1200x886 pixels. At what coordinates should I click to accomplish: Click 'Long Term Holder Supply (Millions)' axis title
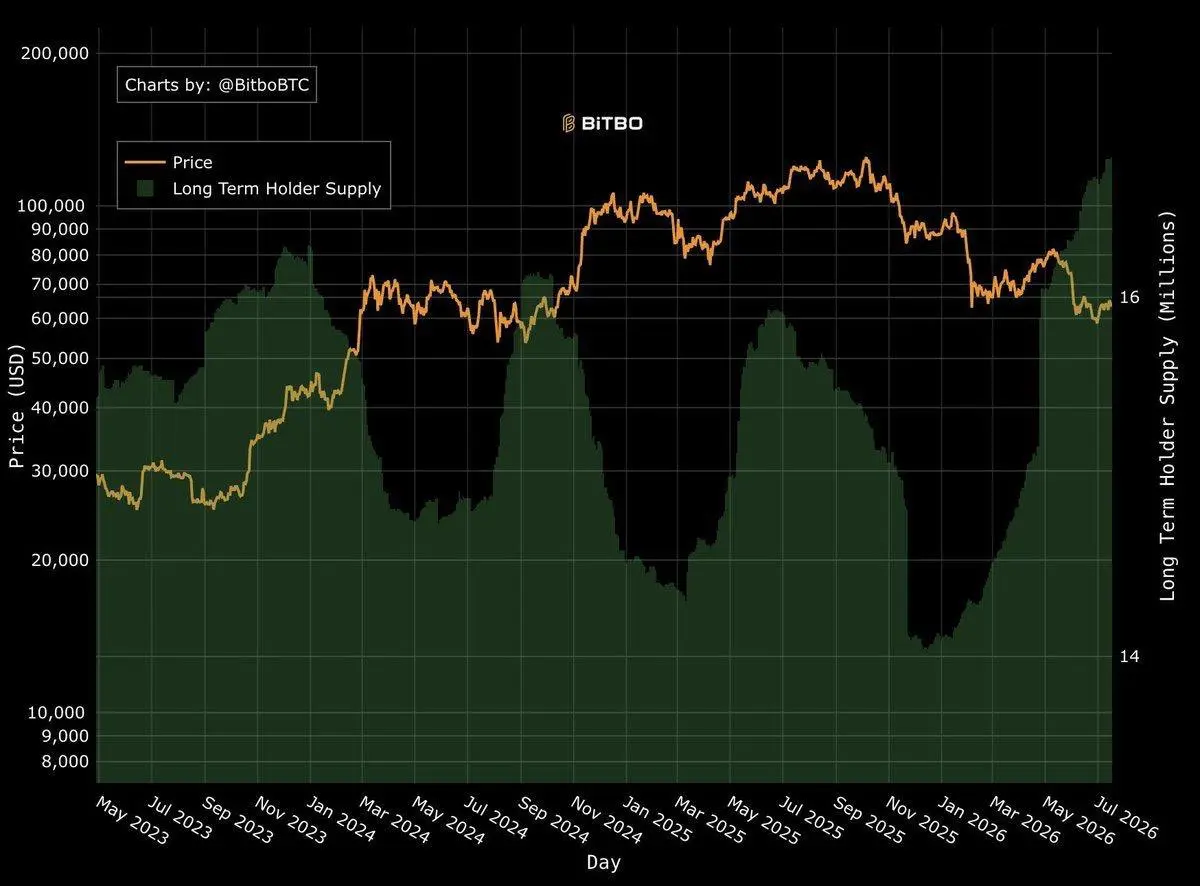coord(1167,407)
